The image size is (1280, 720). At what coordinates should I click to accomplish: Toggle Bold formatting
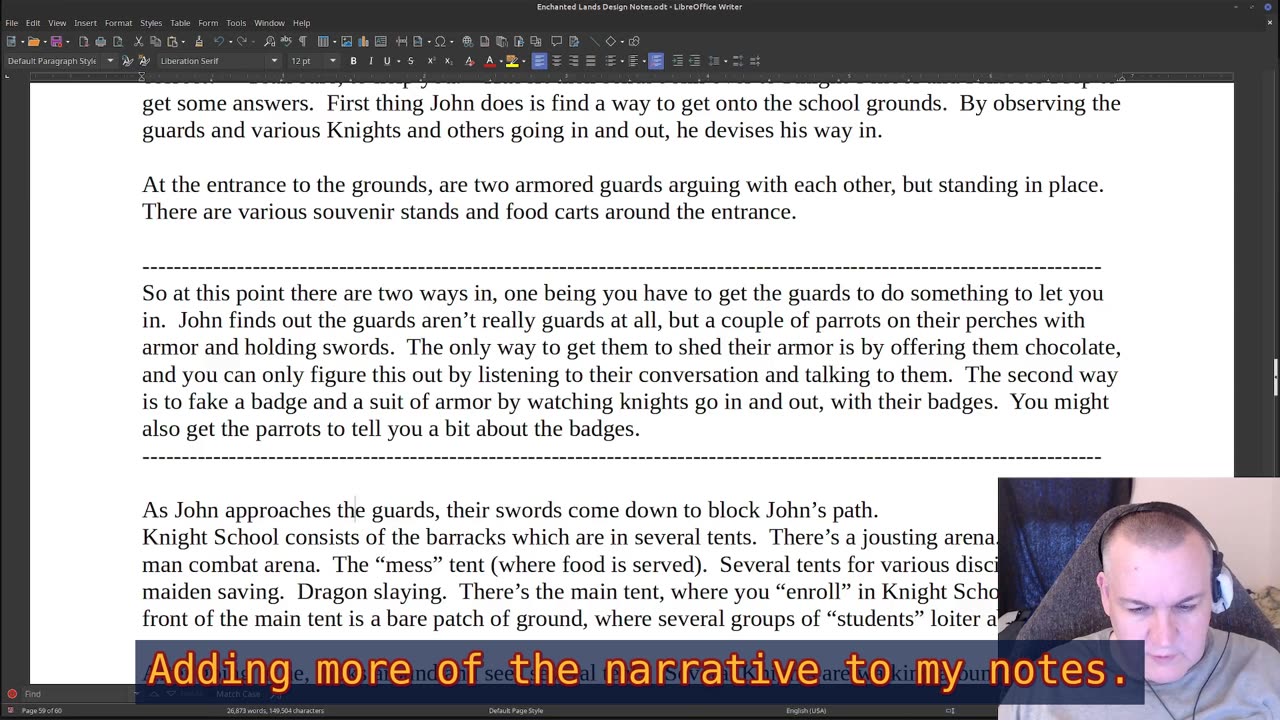pos(353,61)
